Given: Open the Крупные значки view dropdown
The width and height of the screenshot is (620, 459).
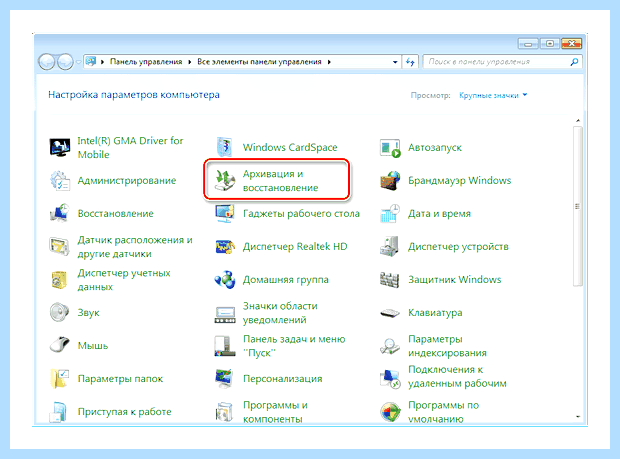Looking at the screenshot, I should pos(493,95).
